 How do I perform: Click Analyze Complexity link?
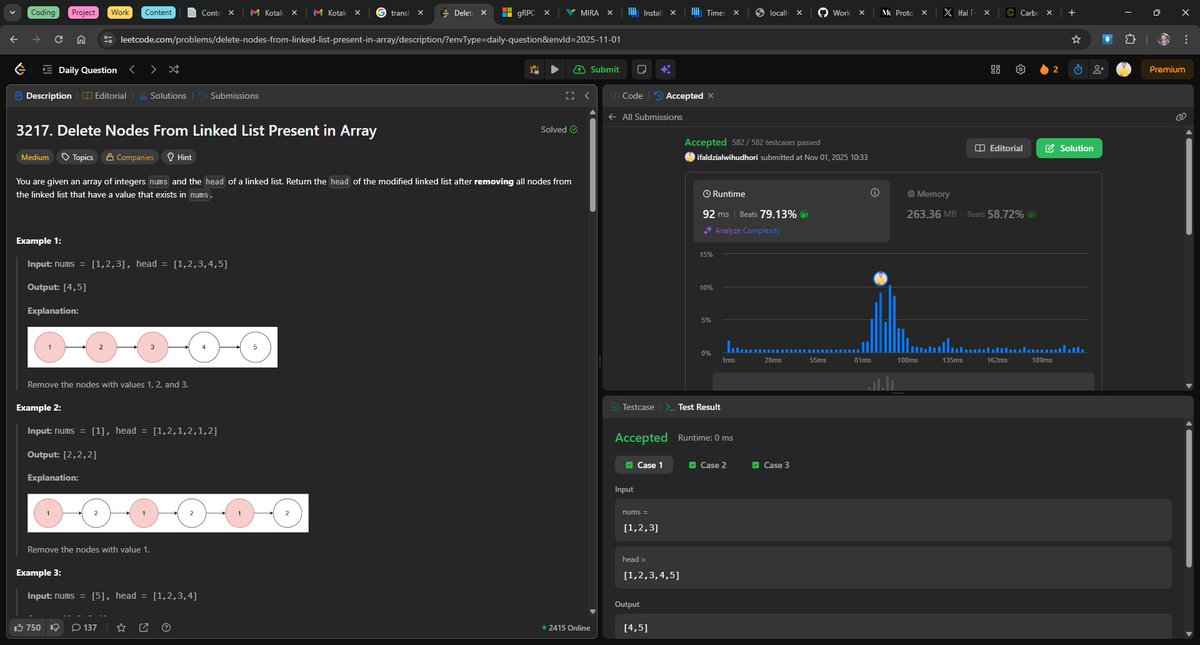click(742, 230)
